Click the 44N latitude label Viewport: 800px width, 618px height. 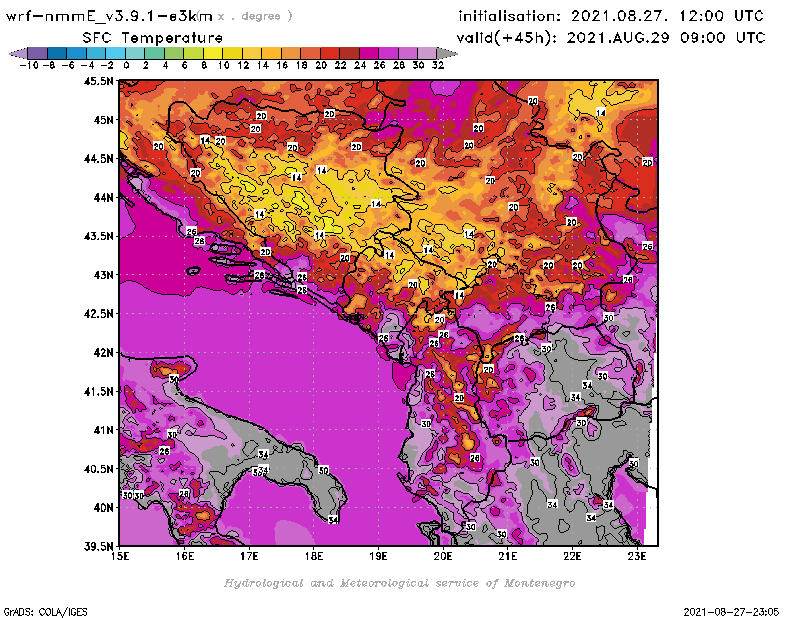[103, 197]
